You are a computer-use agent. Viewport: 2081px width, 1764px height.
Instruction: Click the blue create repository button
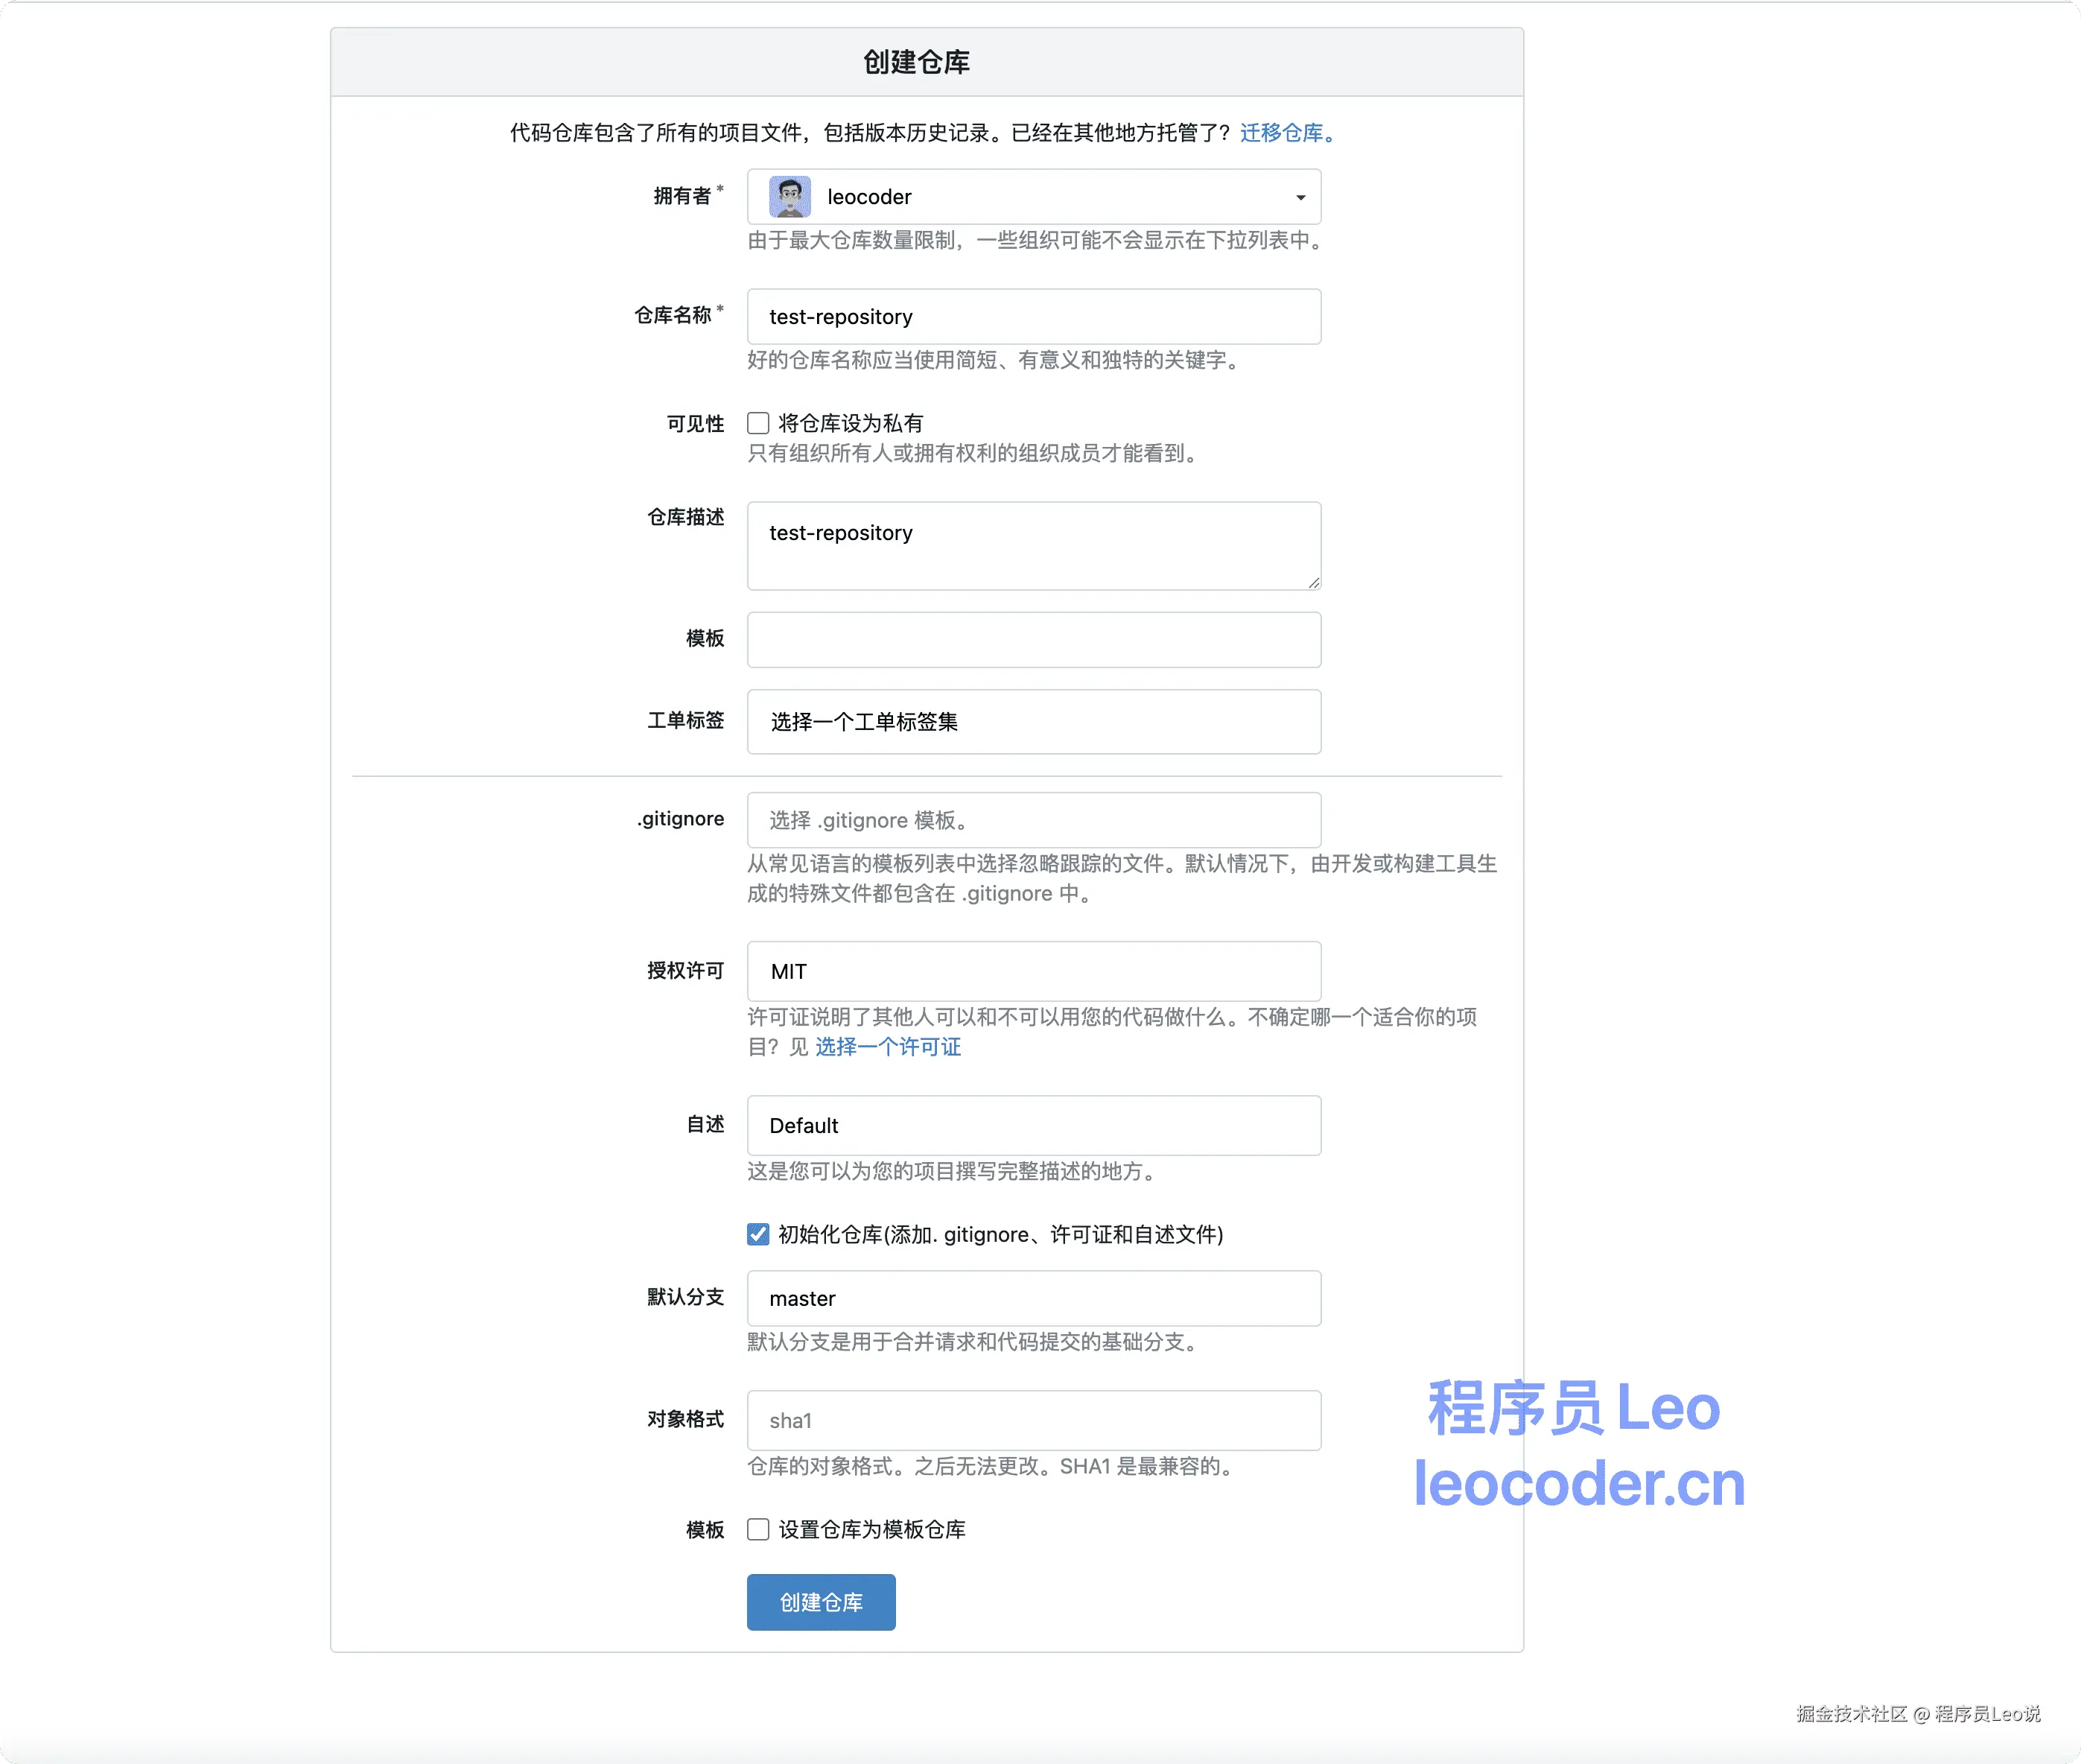[820, 1602]
